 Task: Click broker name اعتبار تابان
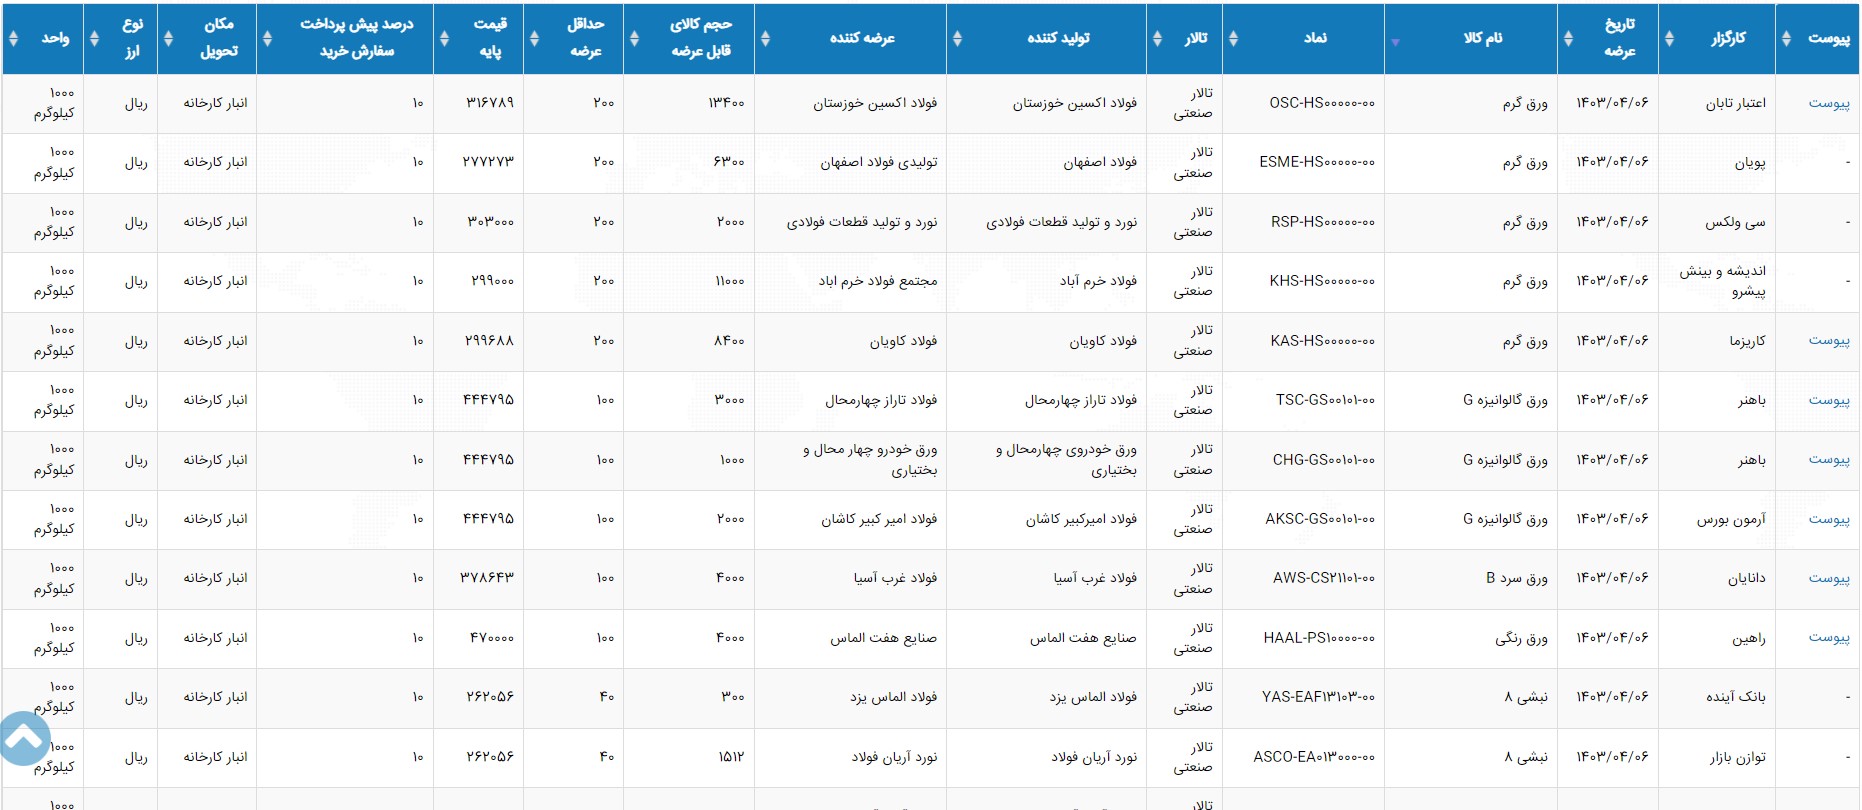pyautogui.click(x=1735, y=103)
